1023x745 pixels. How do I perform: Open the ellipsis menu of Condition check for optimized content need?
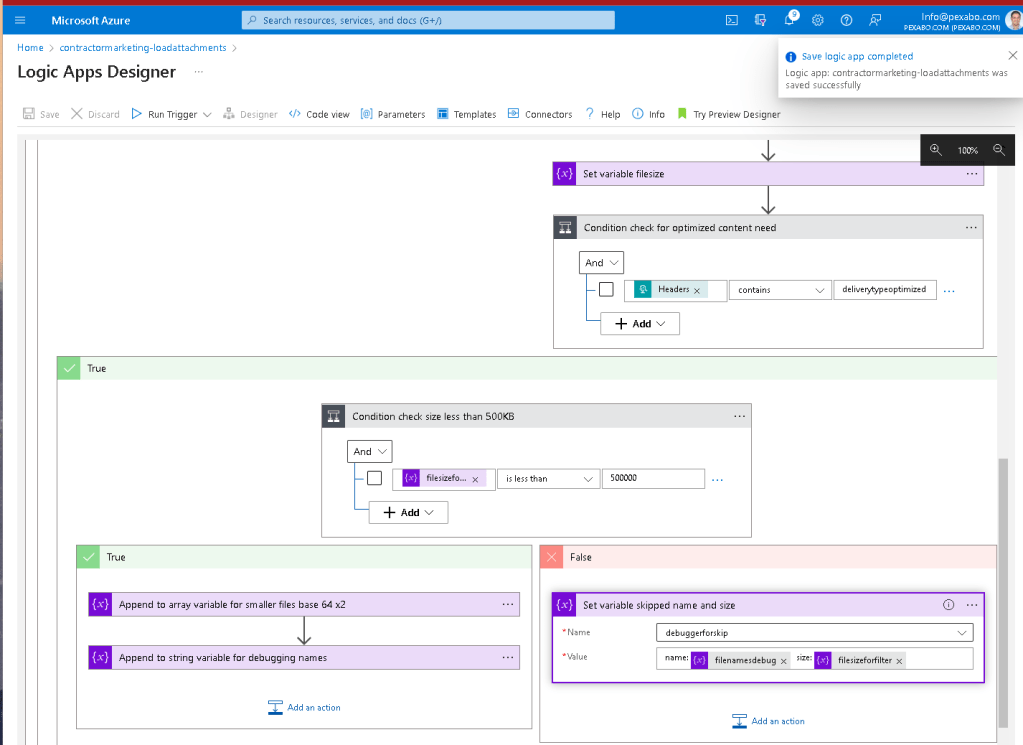(x=971, y=228)
